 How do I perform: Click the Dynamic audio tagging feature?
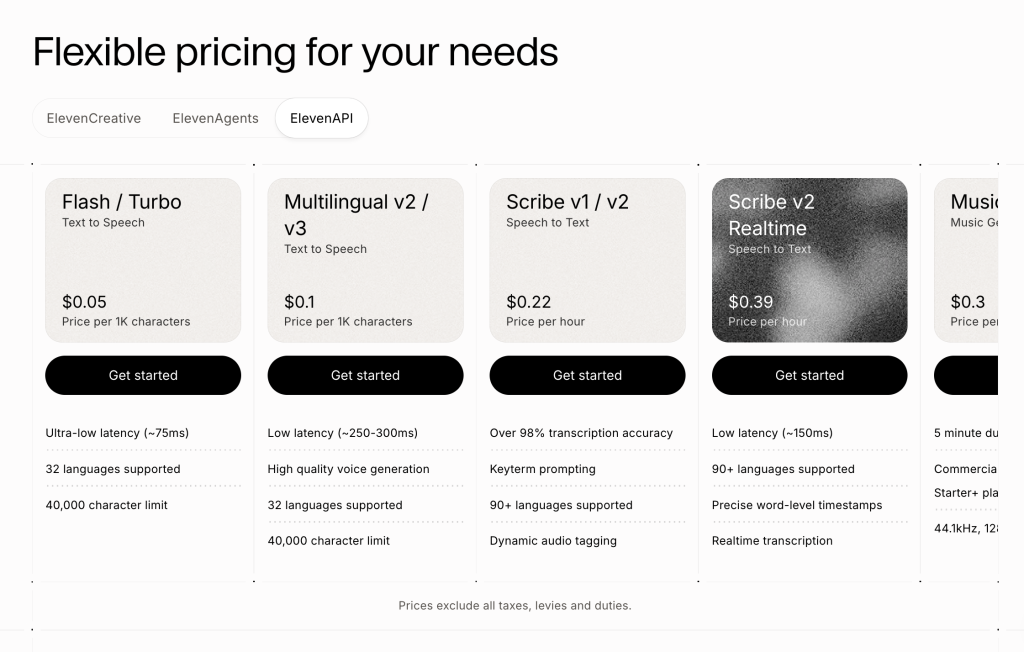[x=553, y=541]
